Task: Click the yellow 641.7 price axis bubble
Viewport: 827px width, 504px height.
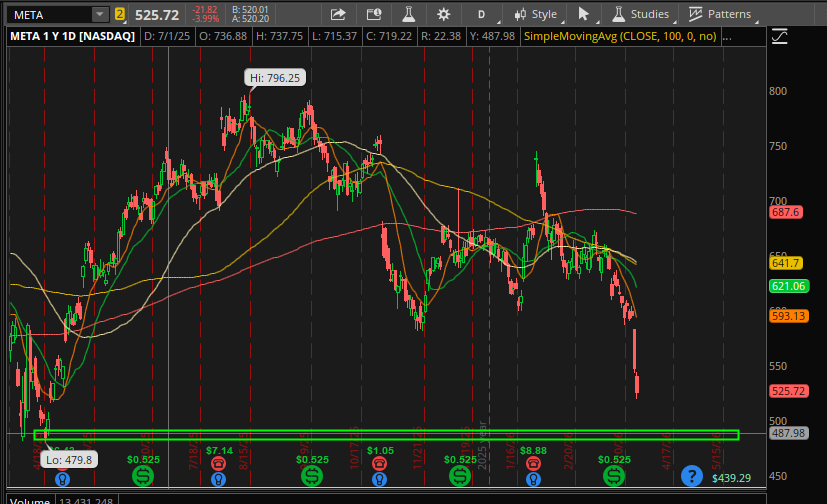Action: click(786, 263)
